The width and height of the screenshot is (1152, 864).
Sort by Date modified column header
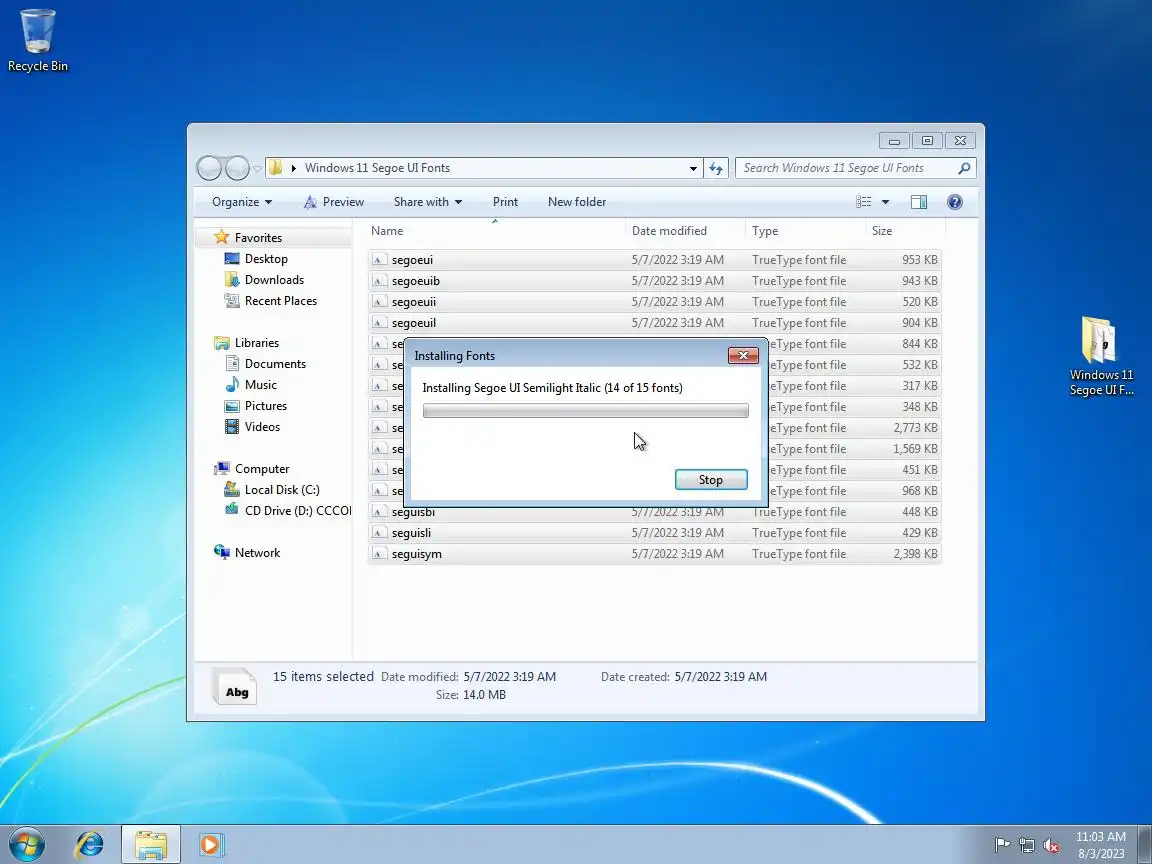pos(669,231)
